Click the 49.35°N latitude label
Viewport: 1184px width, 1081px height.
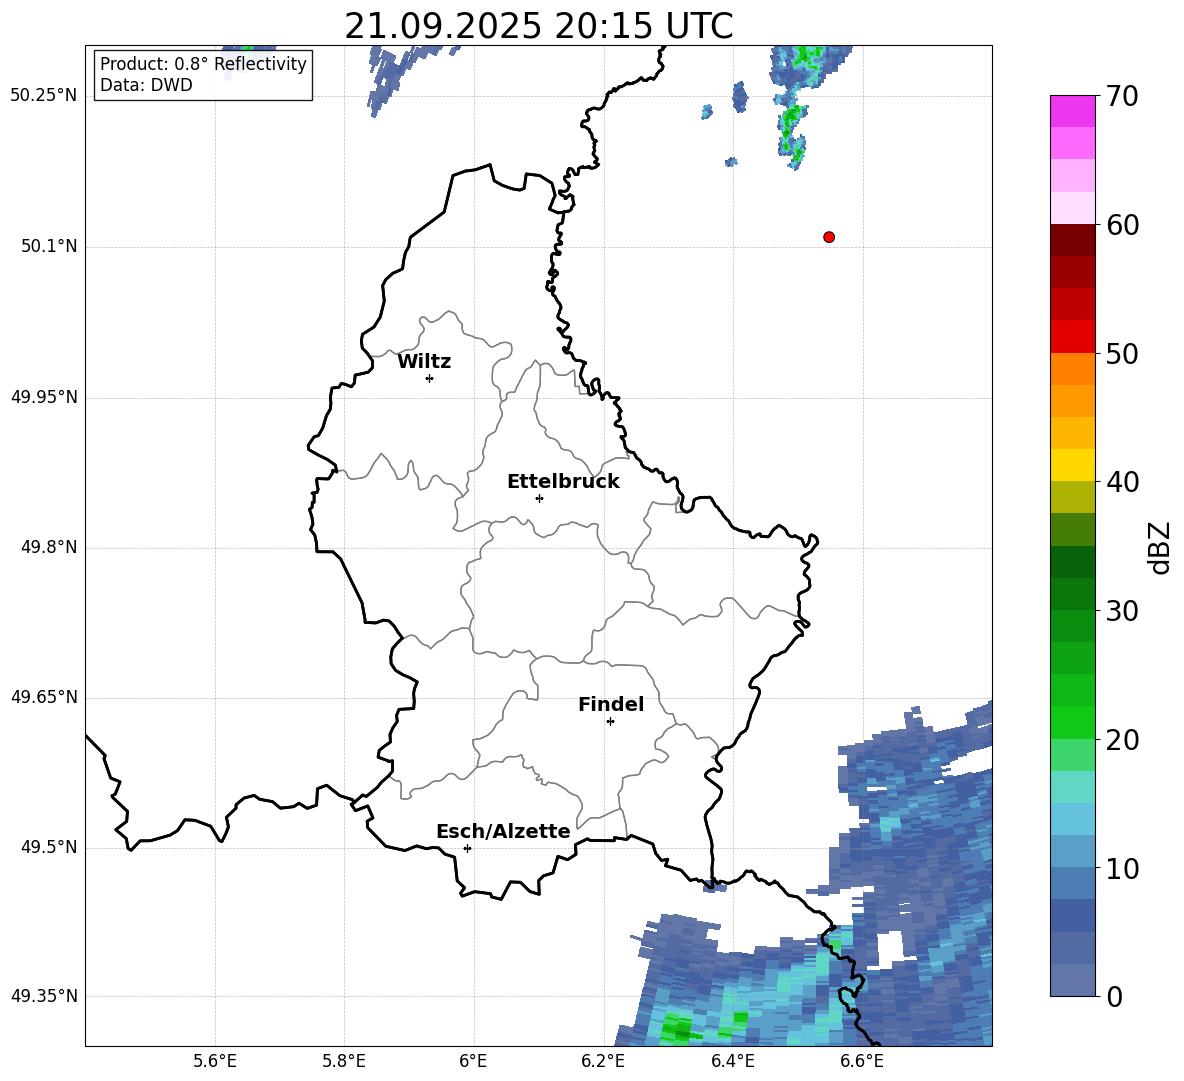click(x=44, y=996)
